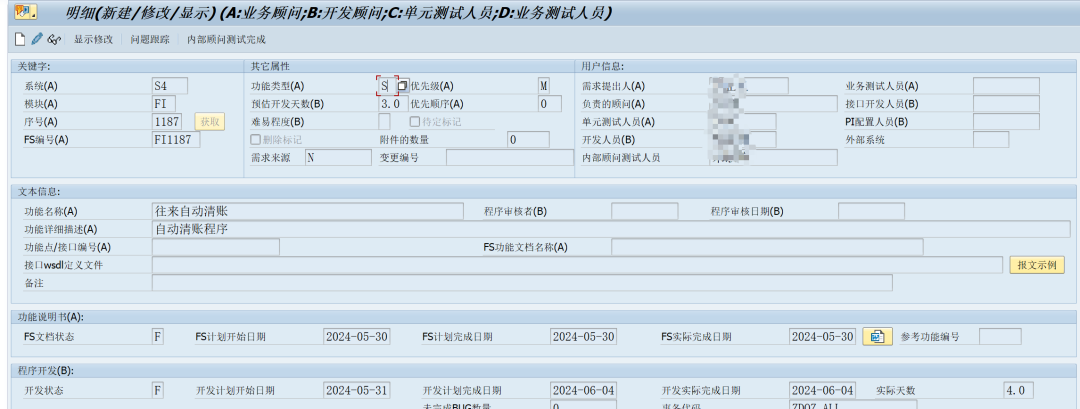Click the 模块(A) field with FI
1080x409 pixels.
tap(164, 104)
